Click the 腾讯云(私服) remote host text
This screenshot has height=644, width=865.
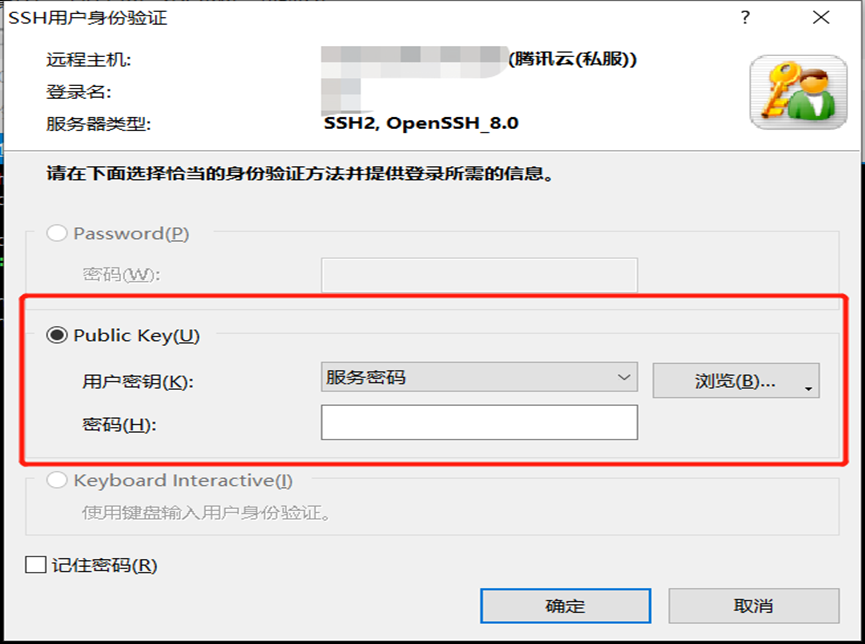[x=572, y=58]
